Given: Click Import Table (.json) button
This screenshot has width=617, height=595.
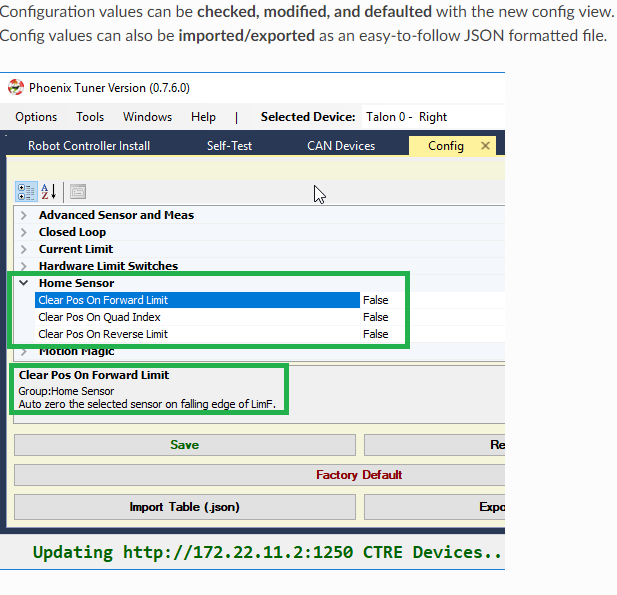Looking at the screenshot, I should tap(185, 507).
